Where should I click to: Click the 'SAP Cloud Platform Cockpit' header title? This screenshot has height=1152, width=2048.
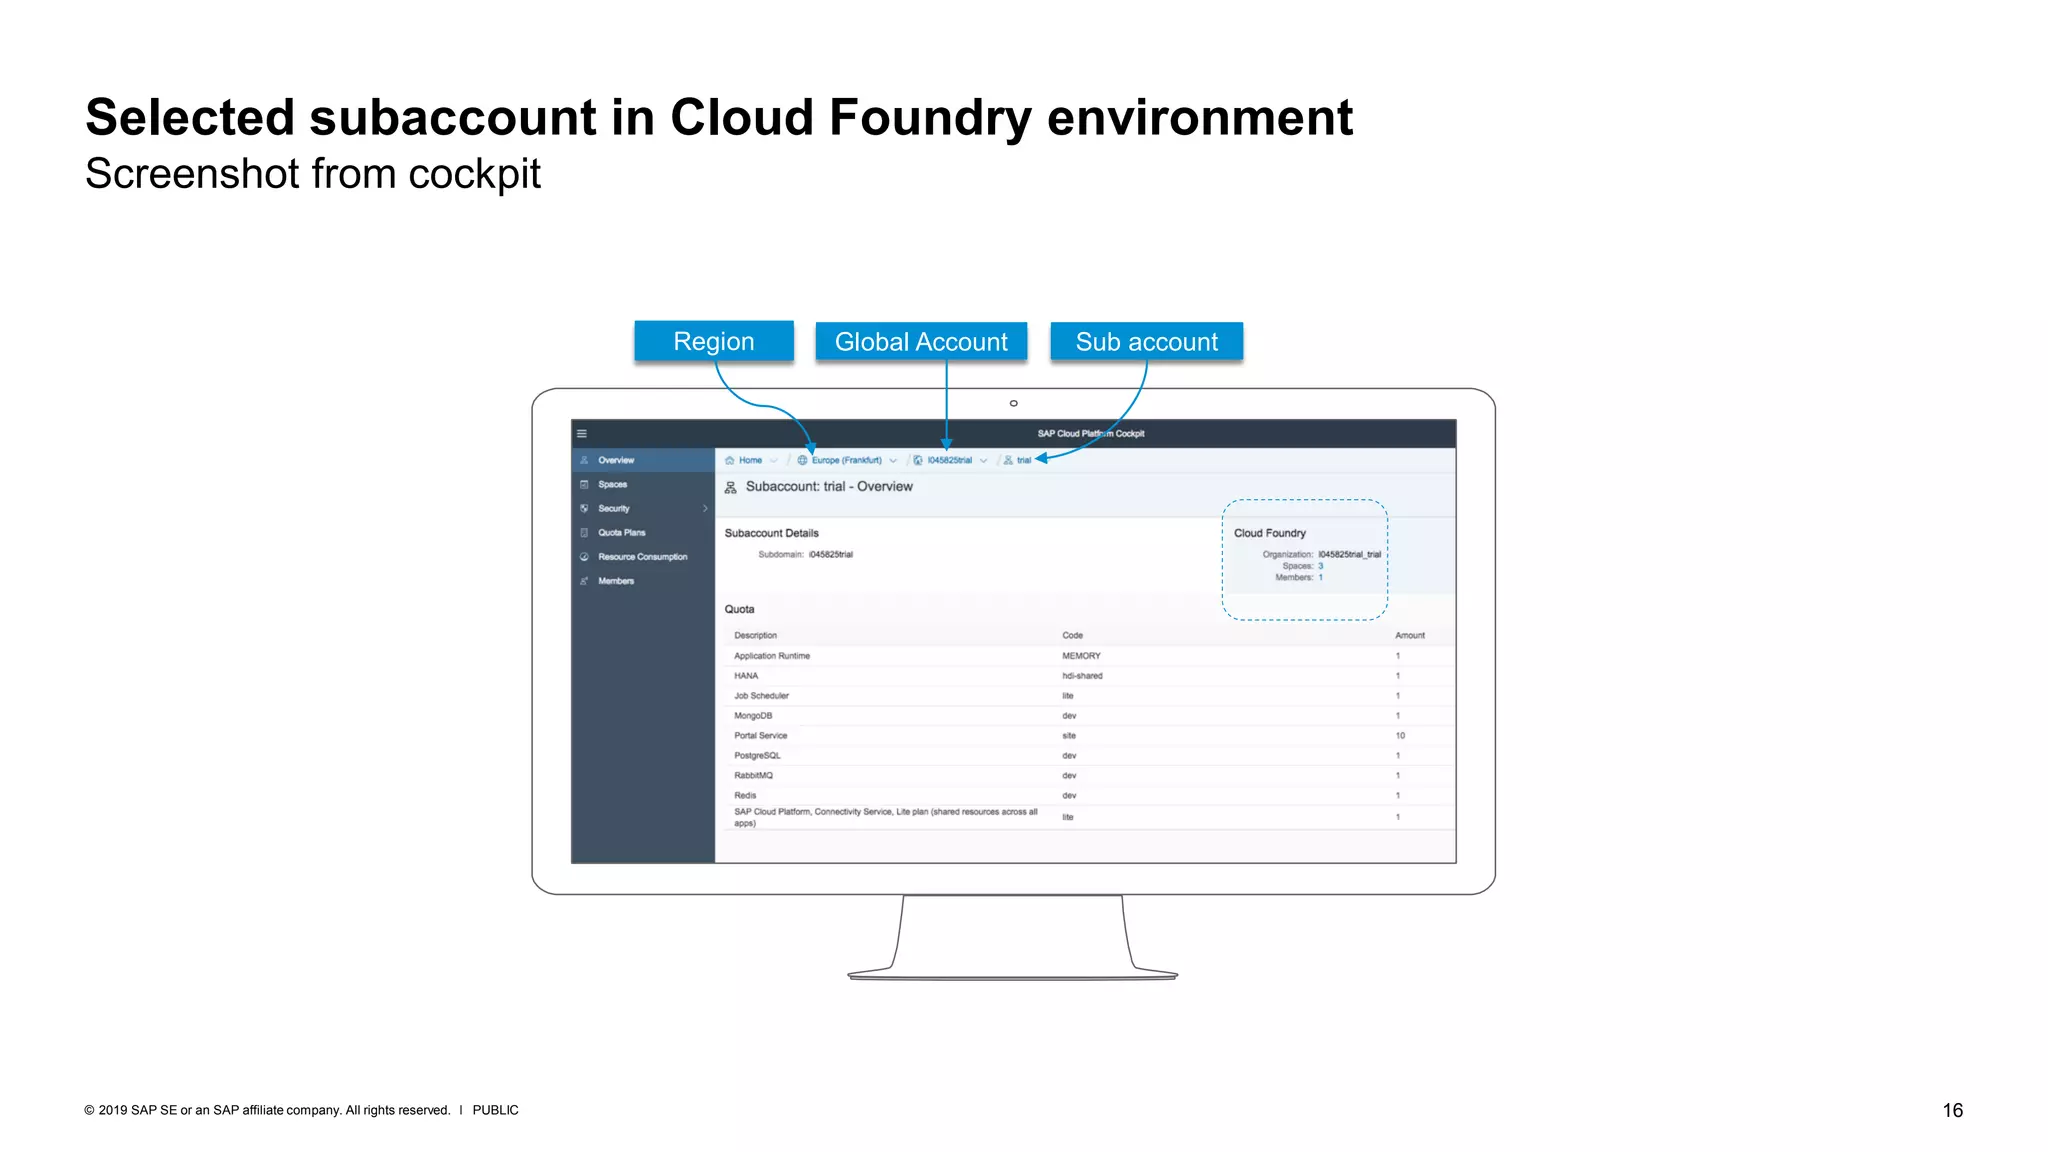pos(1091,434)
